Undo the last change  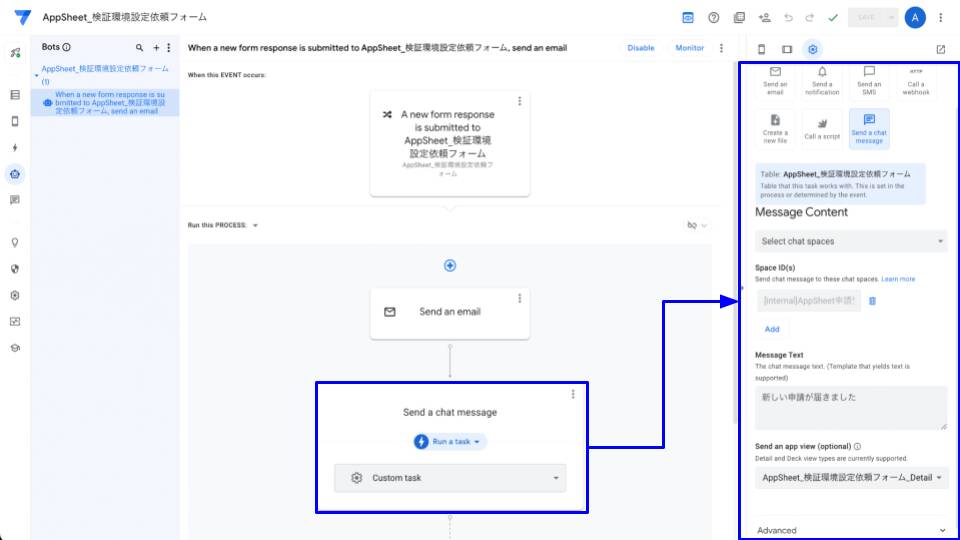pos(789,18)
